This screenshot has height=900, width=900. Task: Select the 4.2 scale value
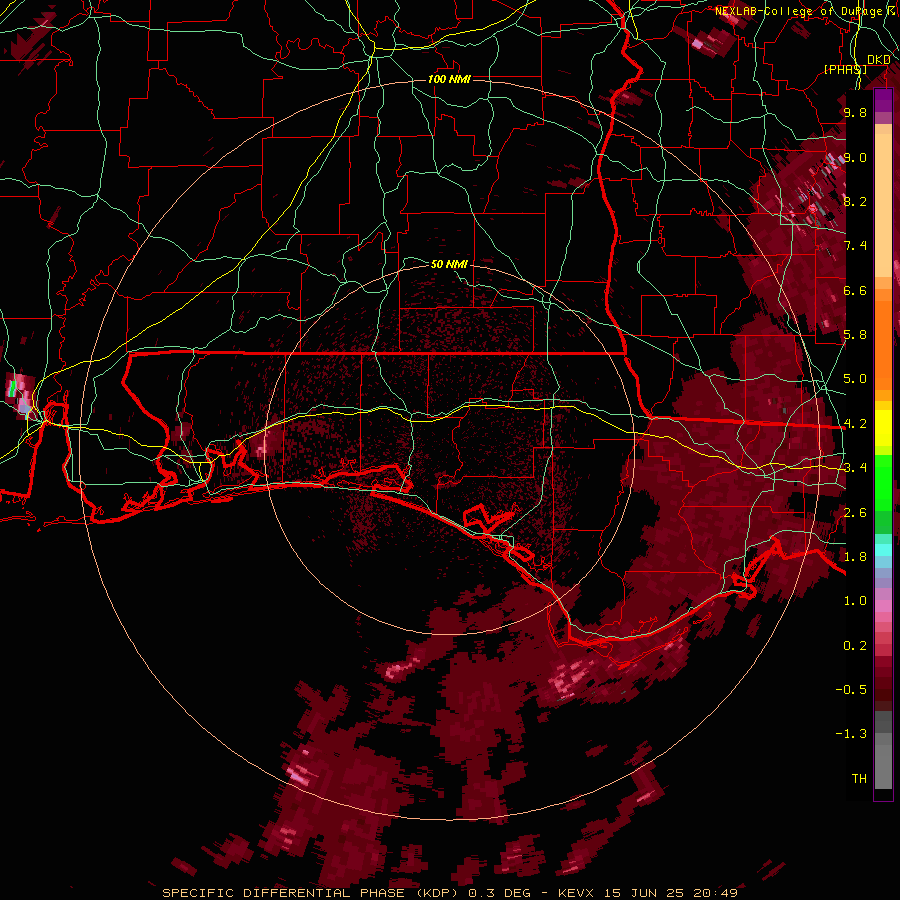pos(855,424)
